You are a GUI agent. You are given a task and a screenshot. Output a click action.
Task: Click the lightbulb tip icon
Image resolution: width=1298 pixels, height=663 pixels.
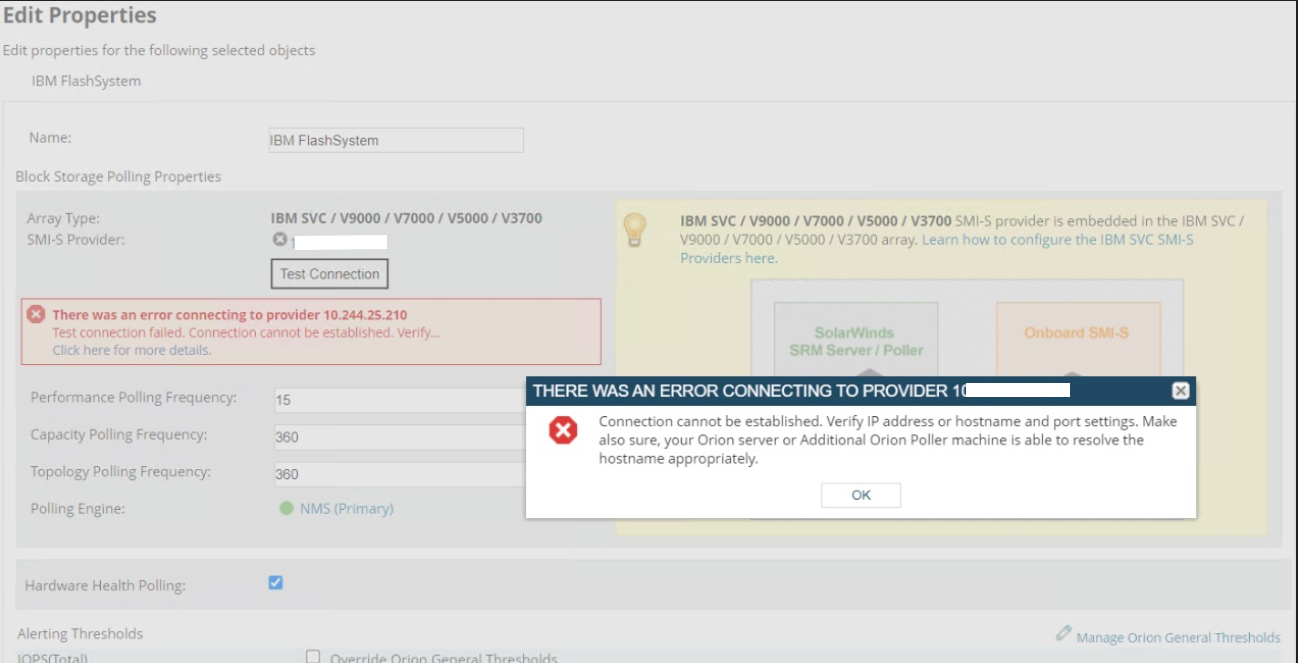tap(635, 229)
